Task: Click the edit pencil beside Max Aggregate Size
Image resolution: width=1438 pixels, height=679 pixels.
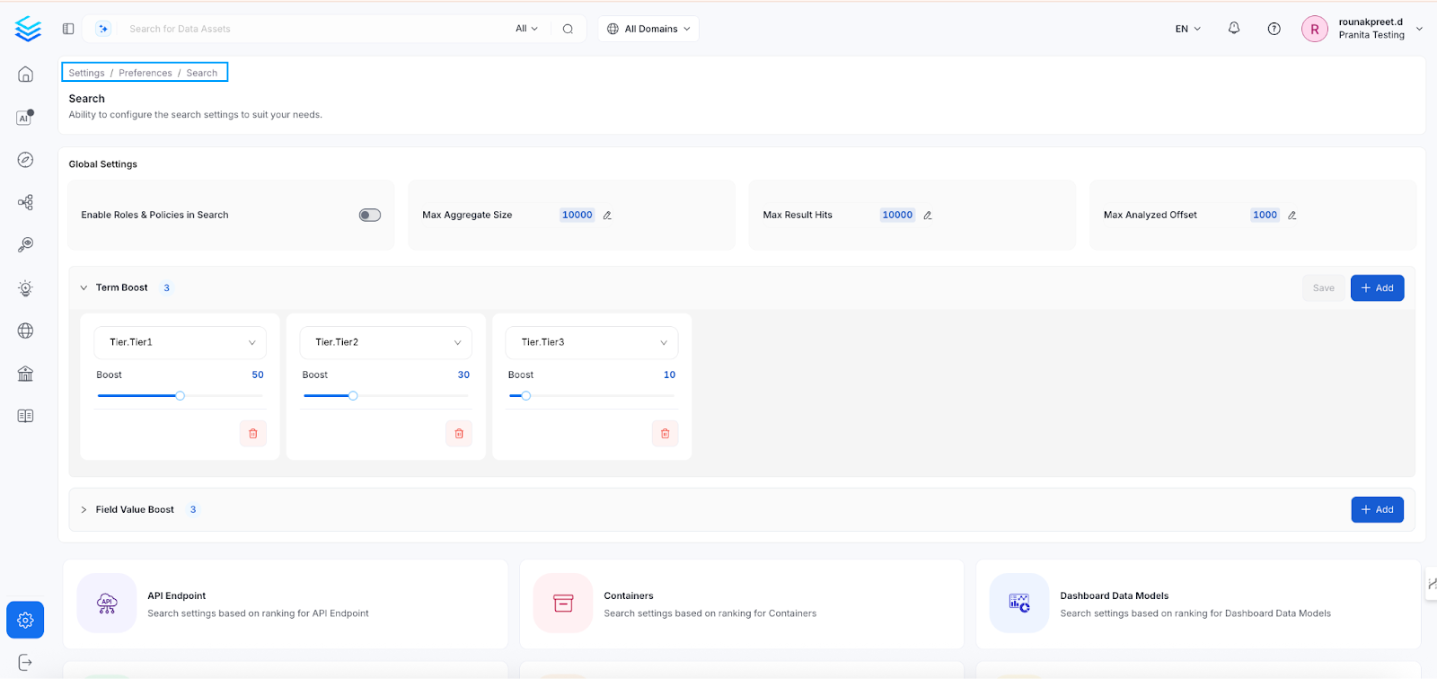Action: (609, 214)
